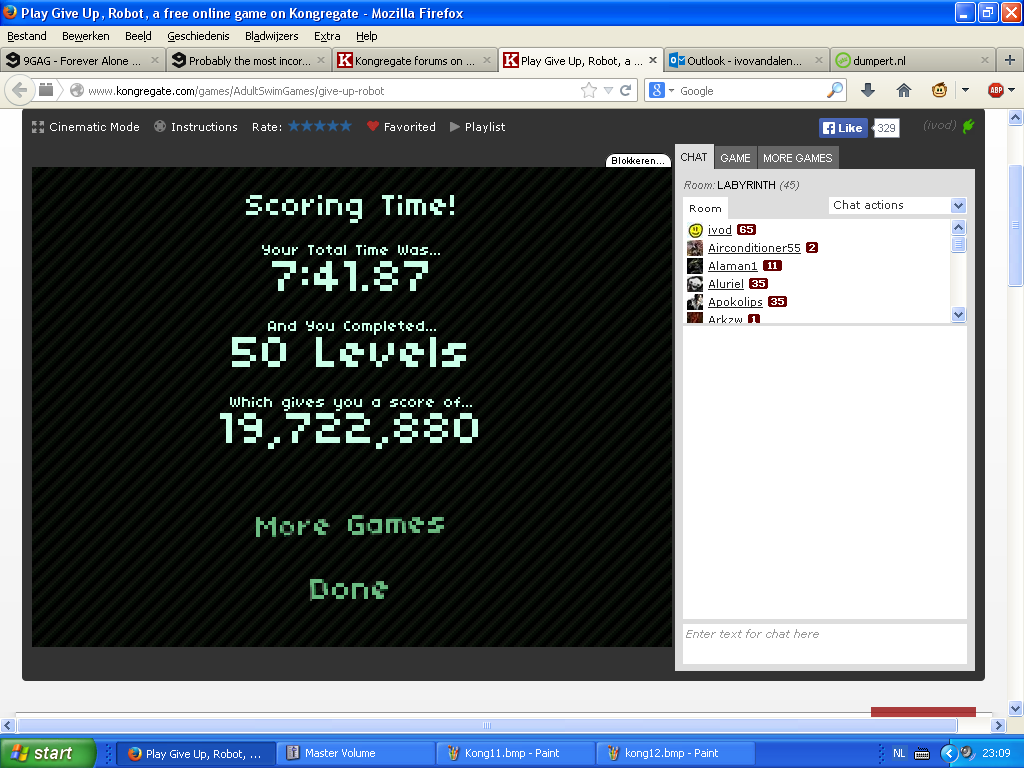Screen dimensions: 1024x768
Task: Click the Blokkeren... button above the game
Action: [x=637, y=161]
